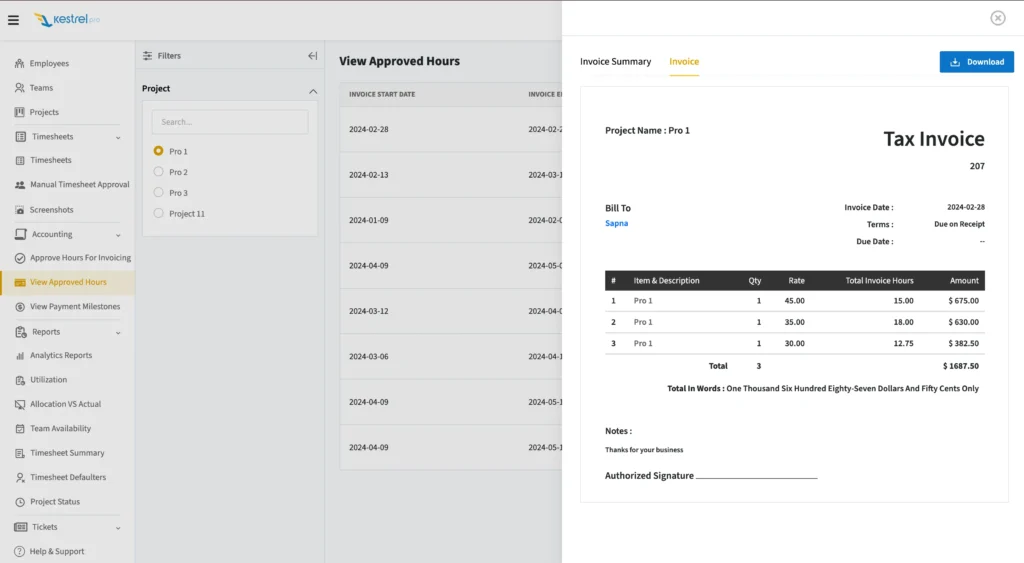Viewport: 1024px width, 563px height.
Task: Click the Invoice Start Date column header
Action: pos(382,94)
